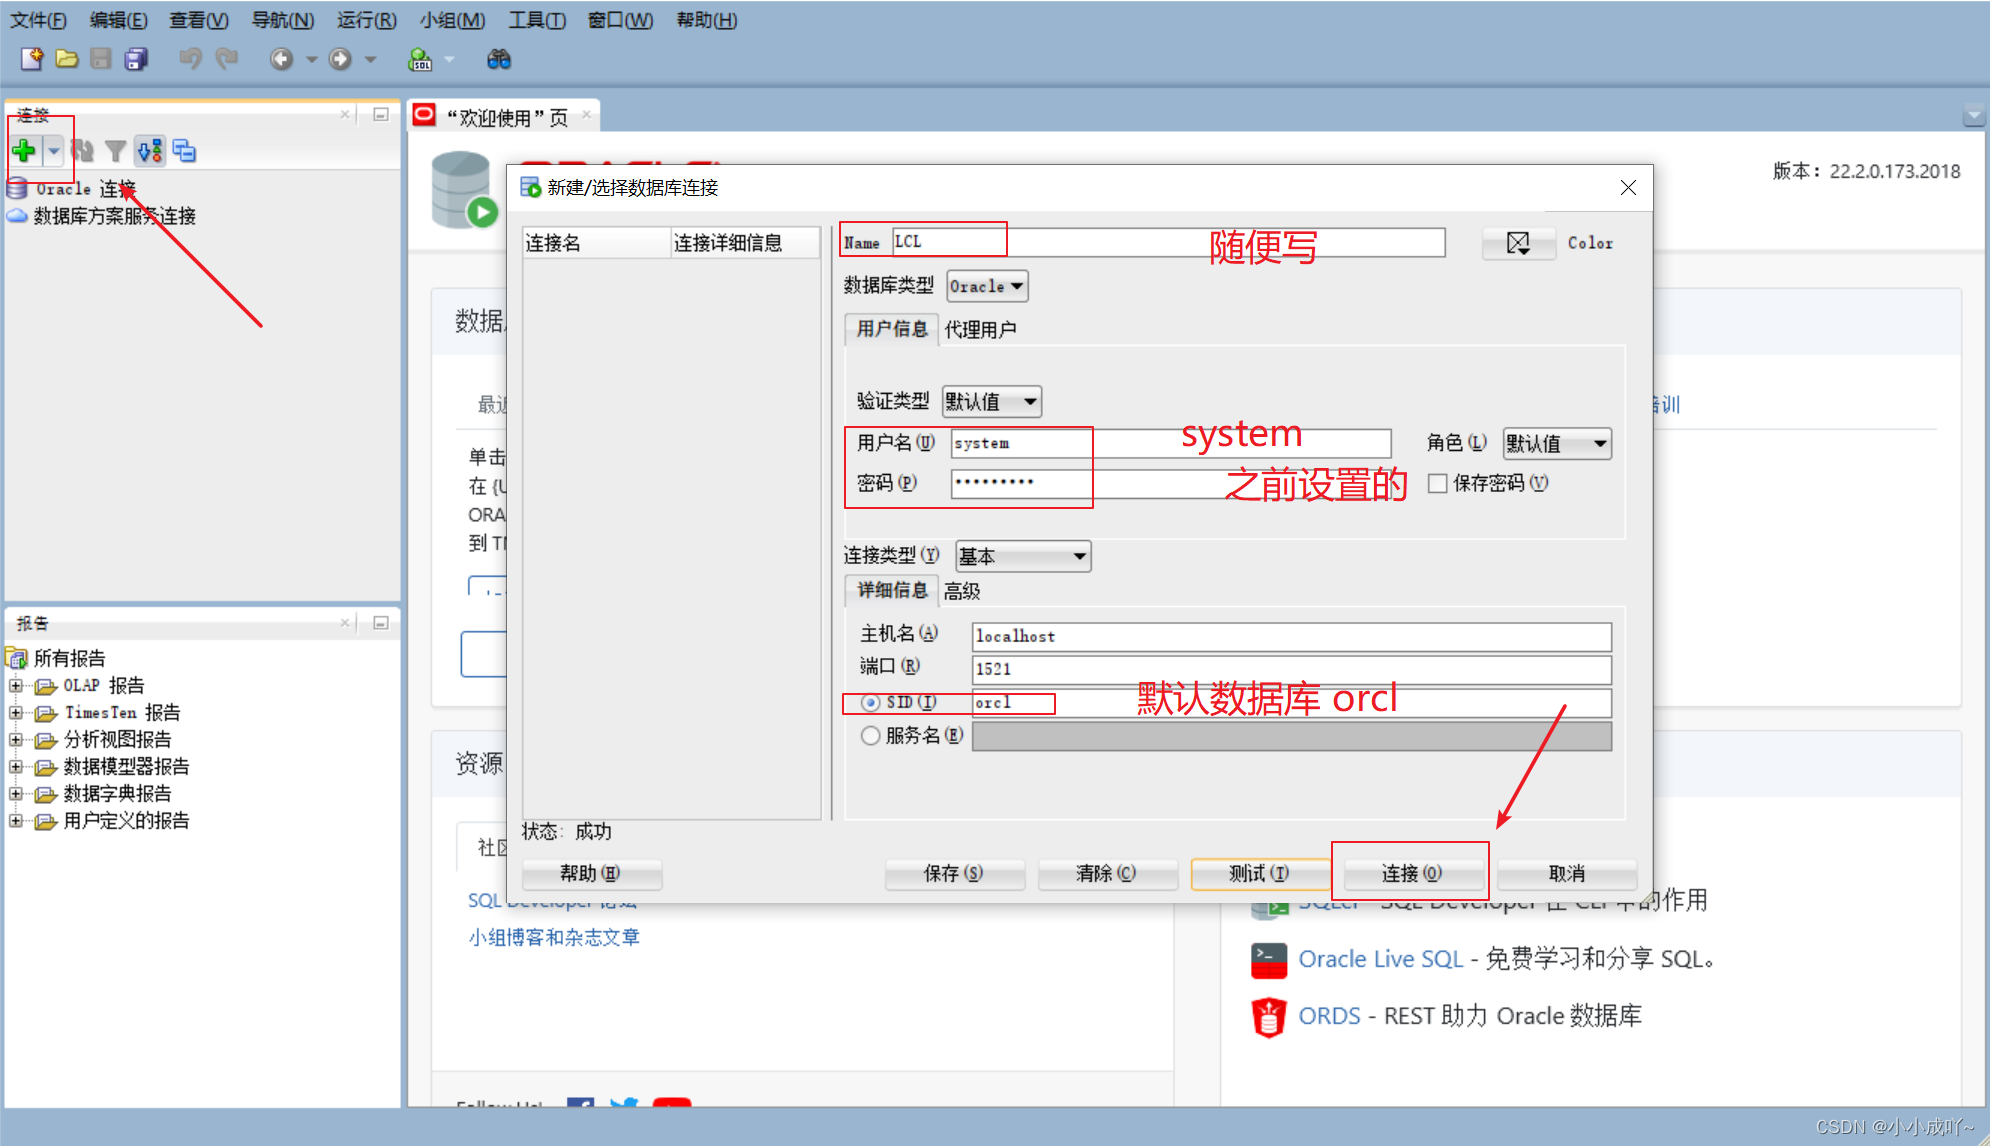Open the 导航 menu

point(282,20)
